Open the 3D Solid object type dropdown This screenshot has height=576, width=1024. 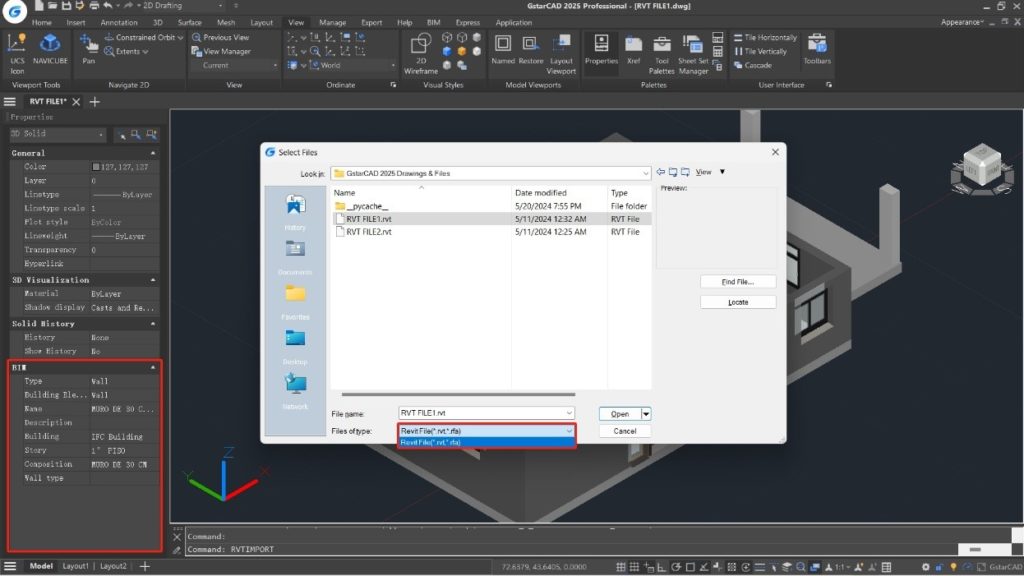101,134
